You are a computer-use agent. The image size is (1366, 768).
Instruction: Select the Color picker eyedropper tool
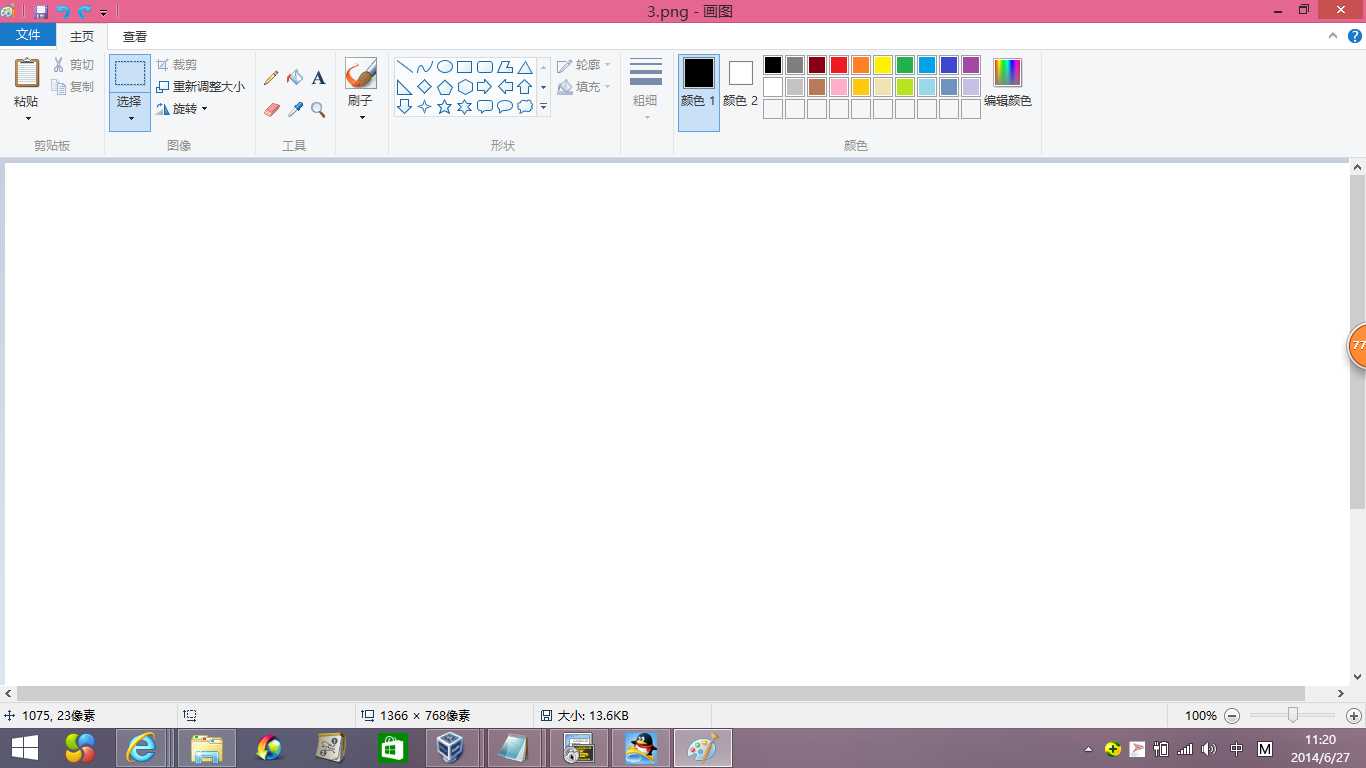tap(295, 109)
